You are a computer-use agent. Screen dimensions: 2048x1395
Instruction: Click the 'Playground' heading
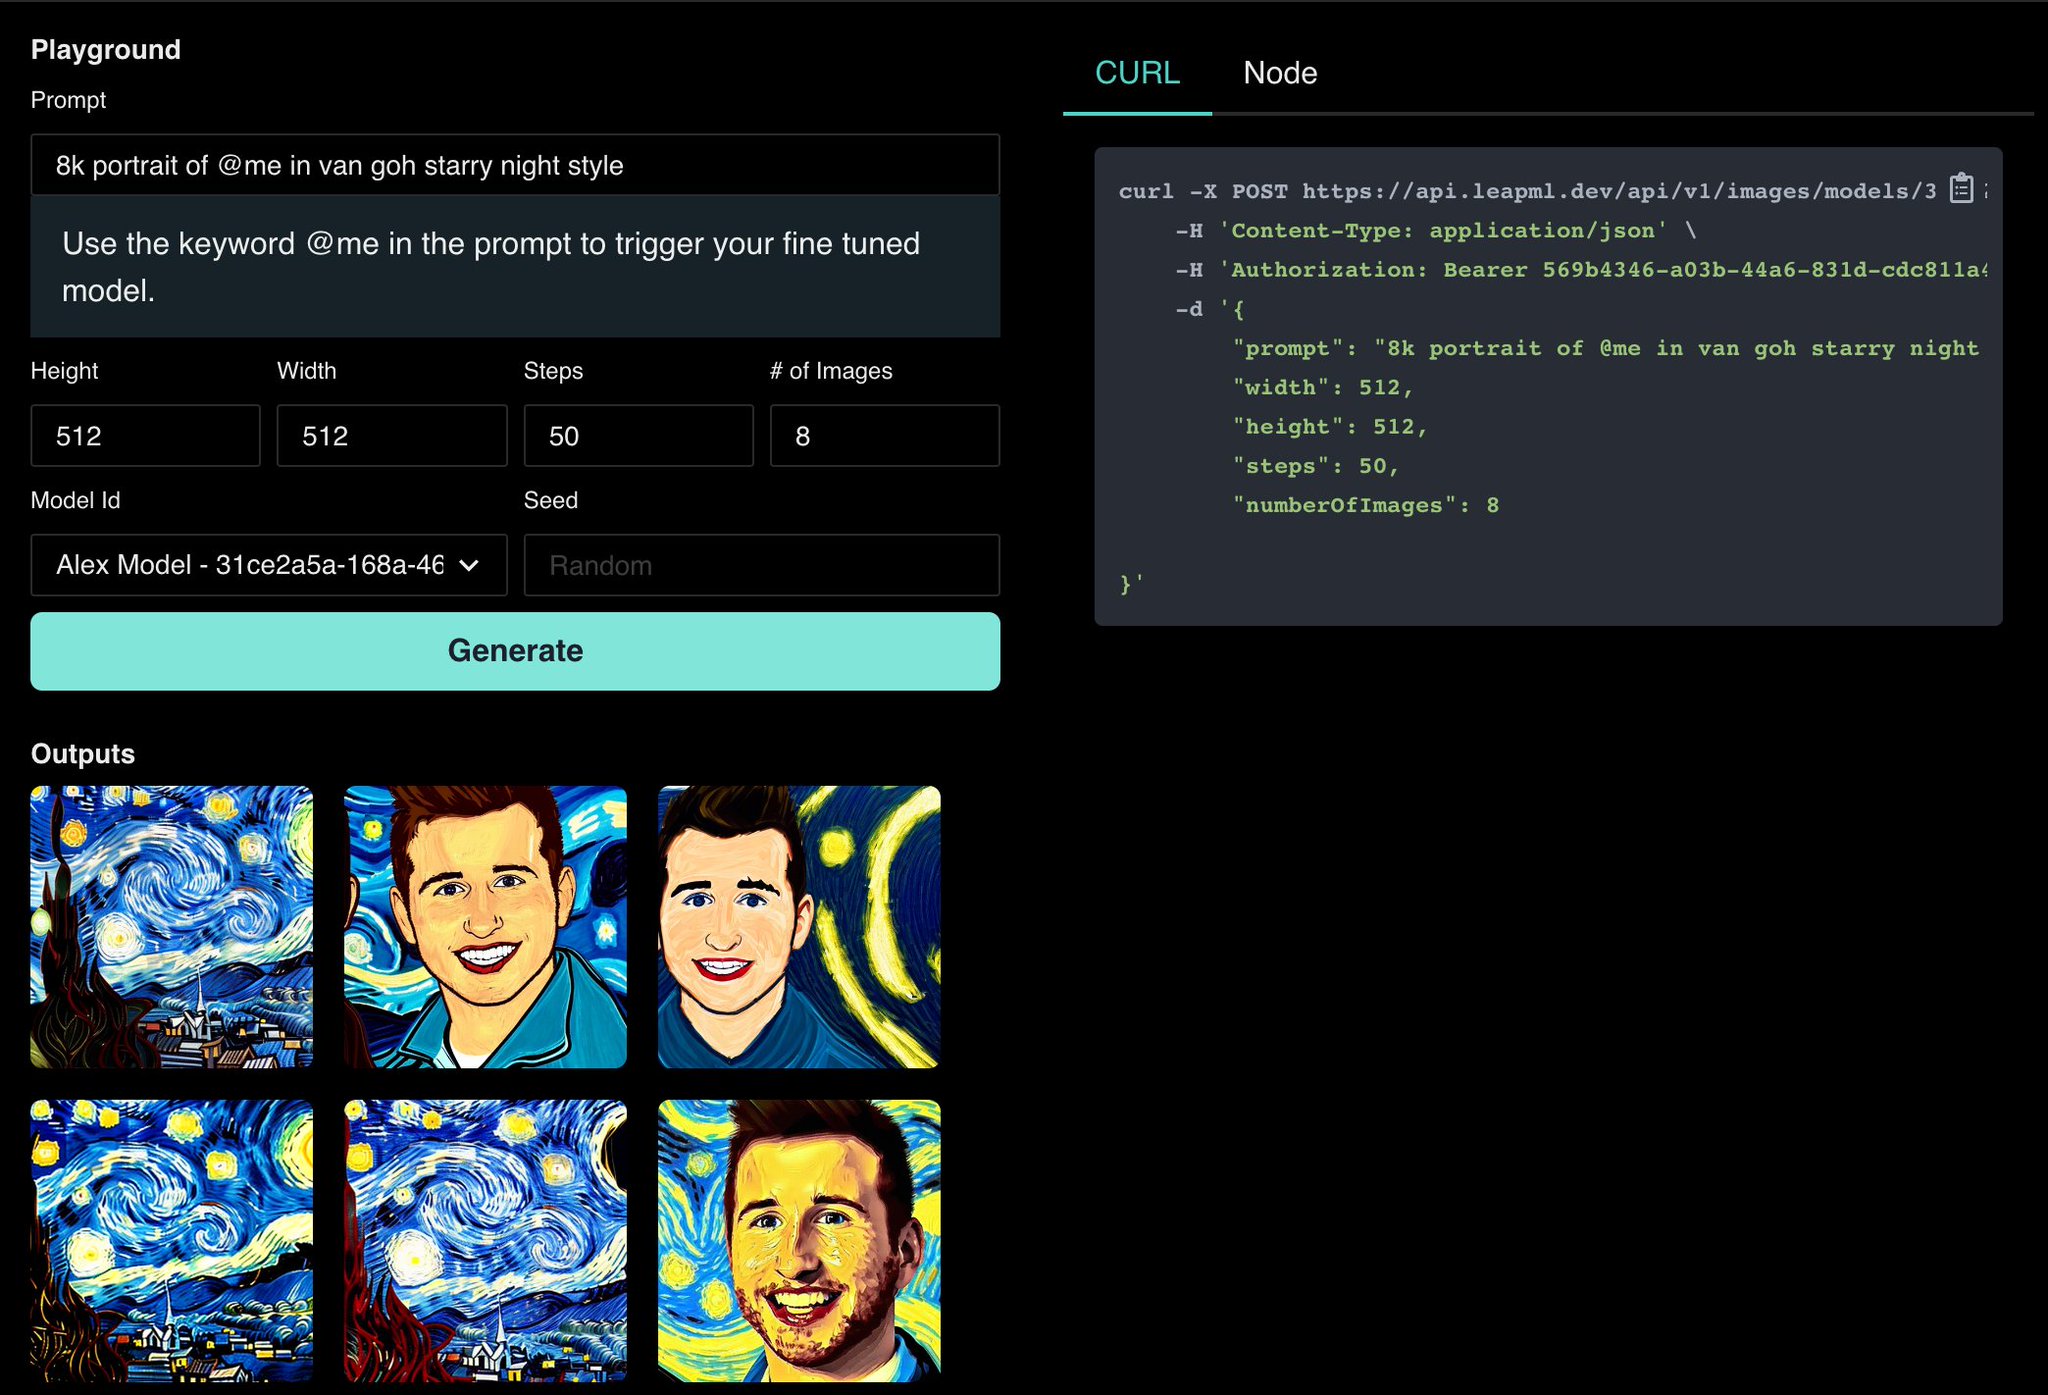pos(106,49)
